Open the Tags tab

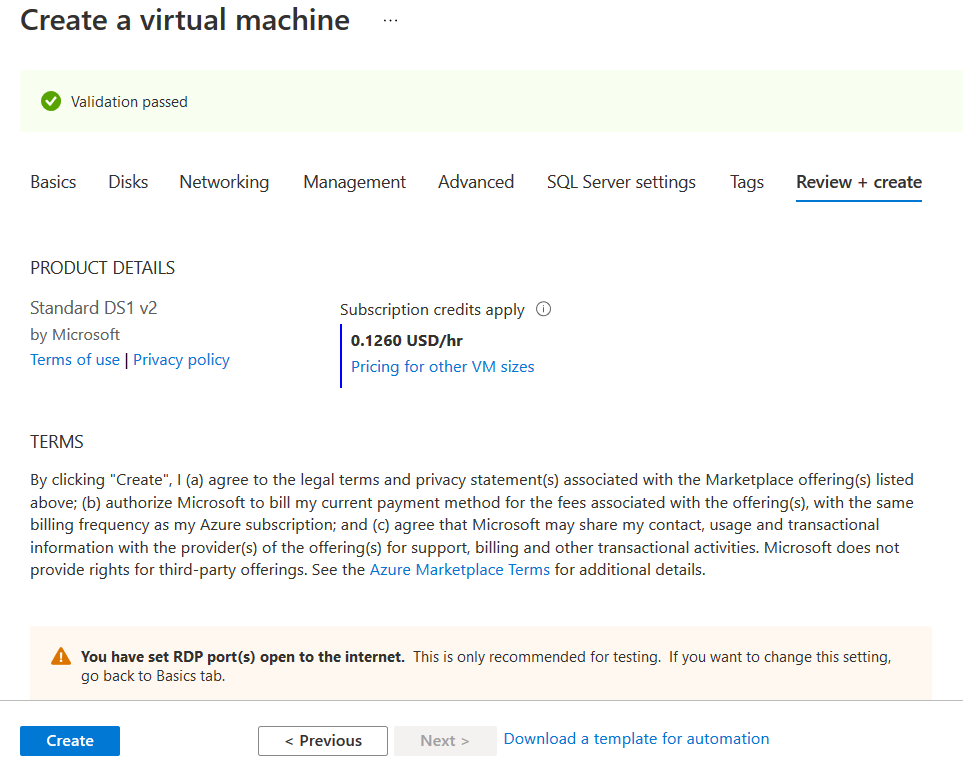[x=747, y=182]
